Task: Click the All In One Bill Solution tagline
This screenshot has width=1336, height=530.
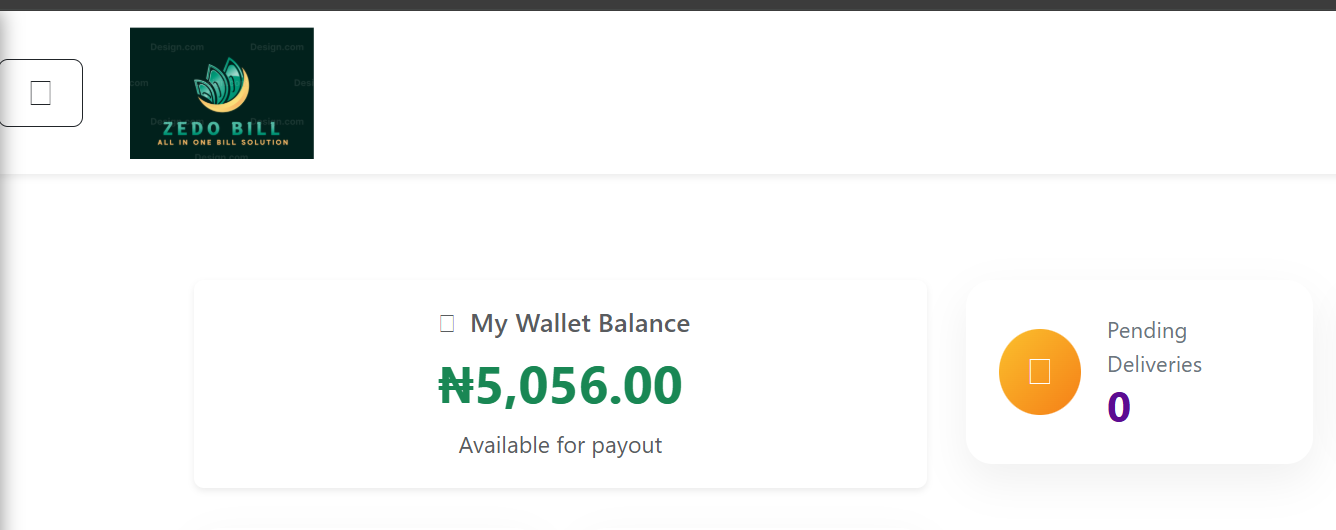Action: coord(222,142)
